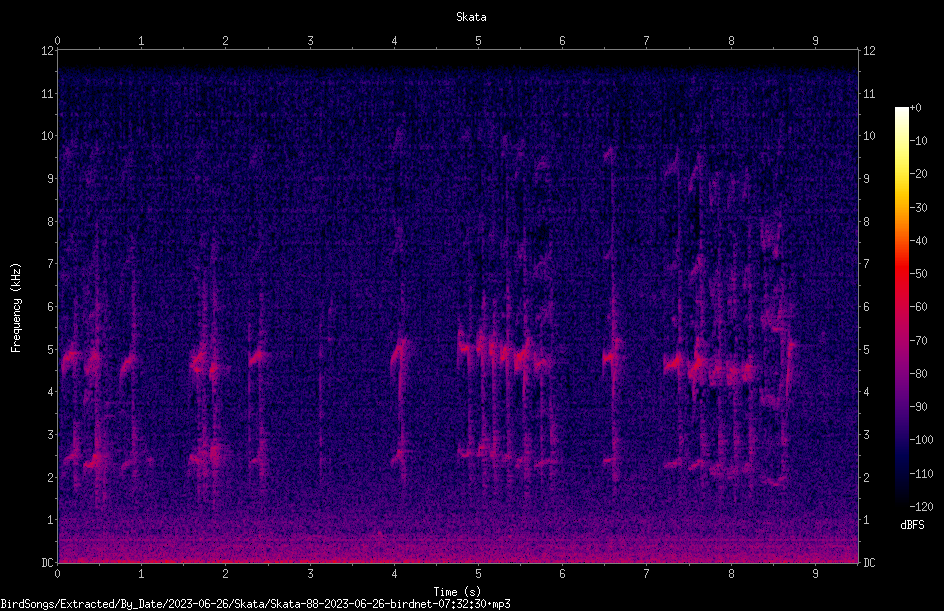Viewport: 944px width, 611px height.
Task: Click the bird call at 6.6 seconds
Action: [612, 356]
